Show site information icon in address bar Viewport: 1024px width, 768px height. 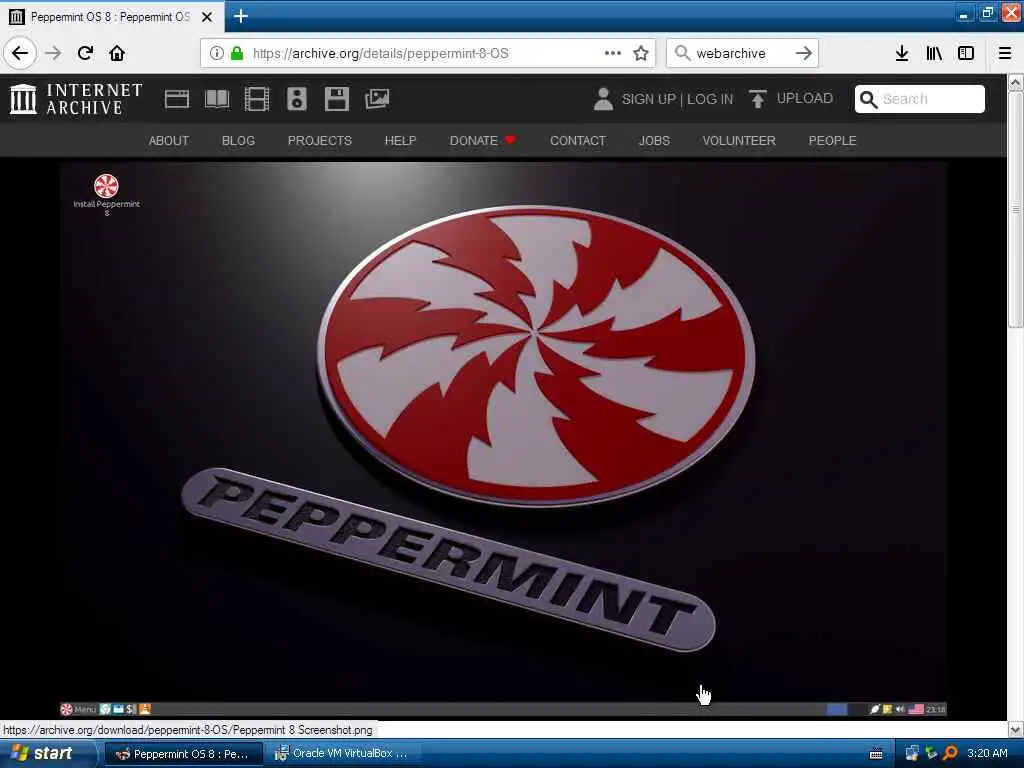click(x=217, y=53)
